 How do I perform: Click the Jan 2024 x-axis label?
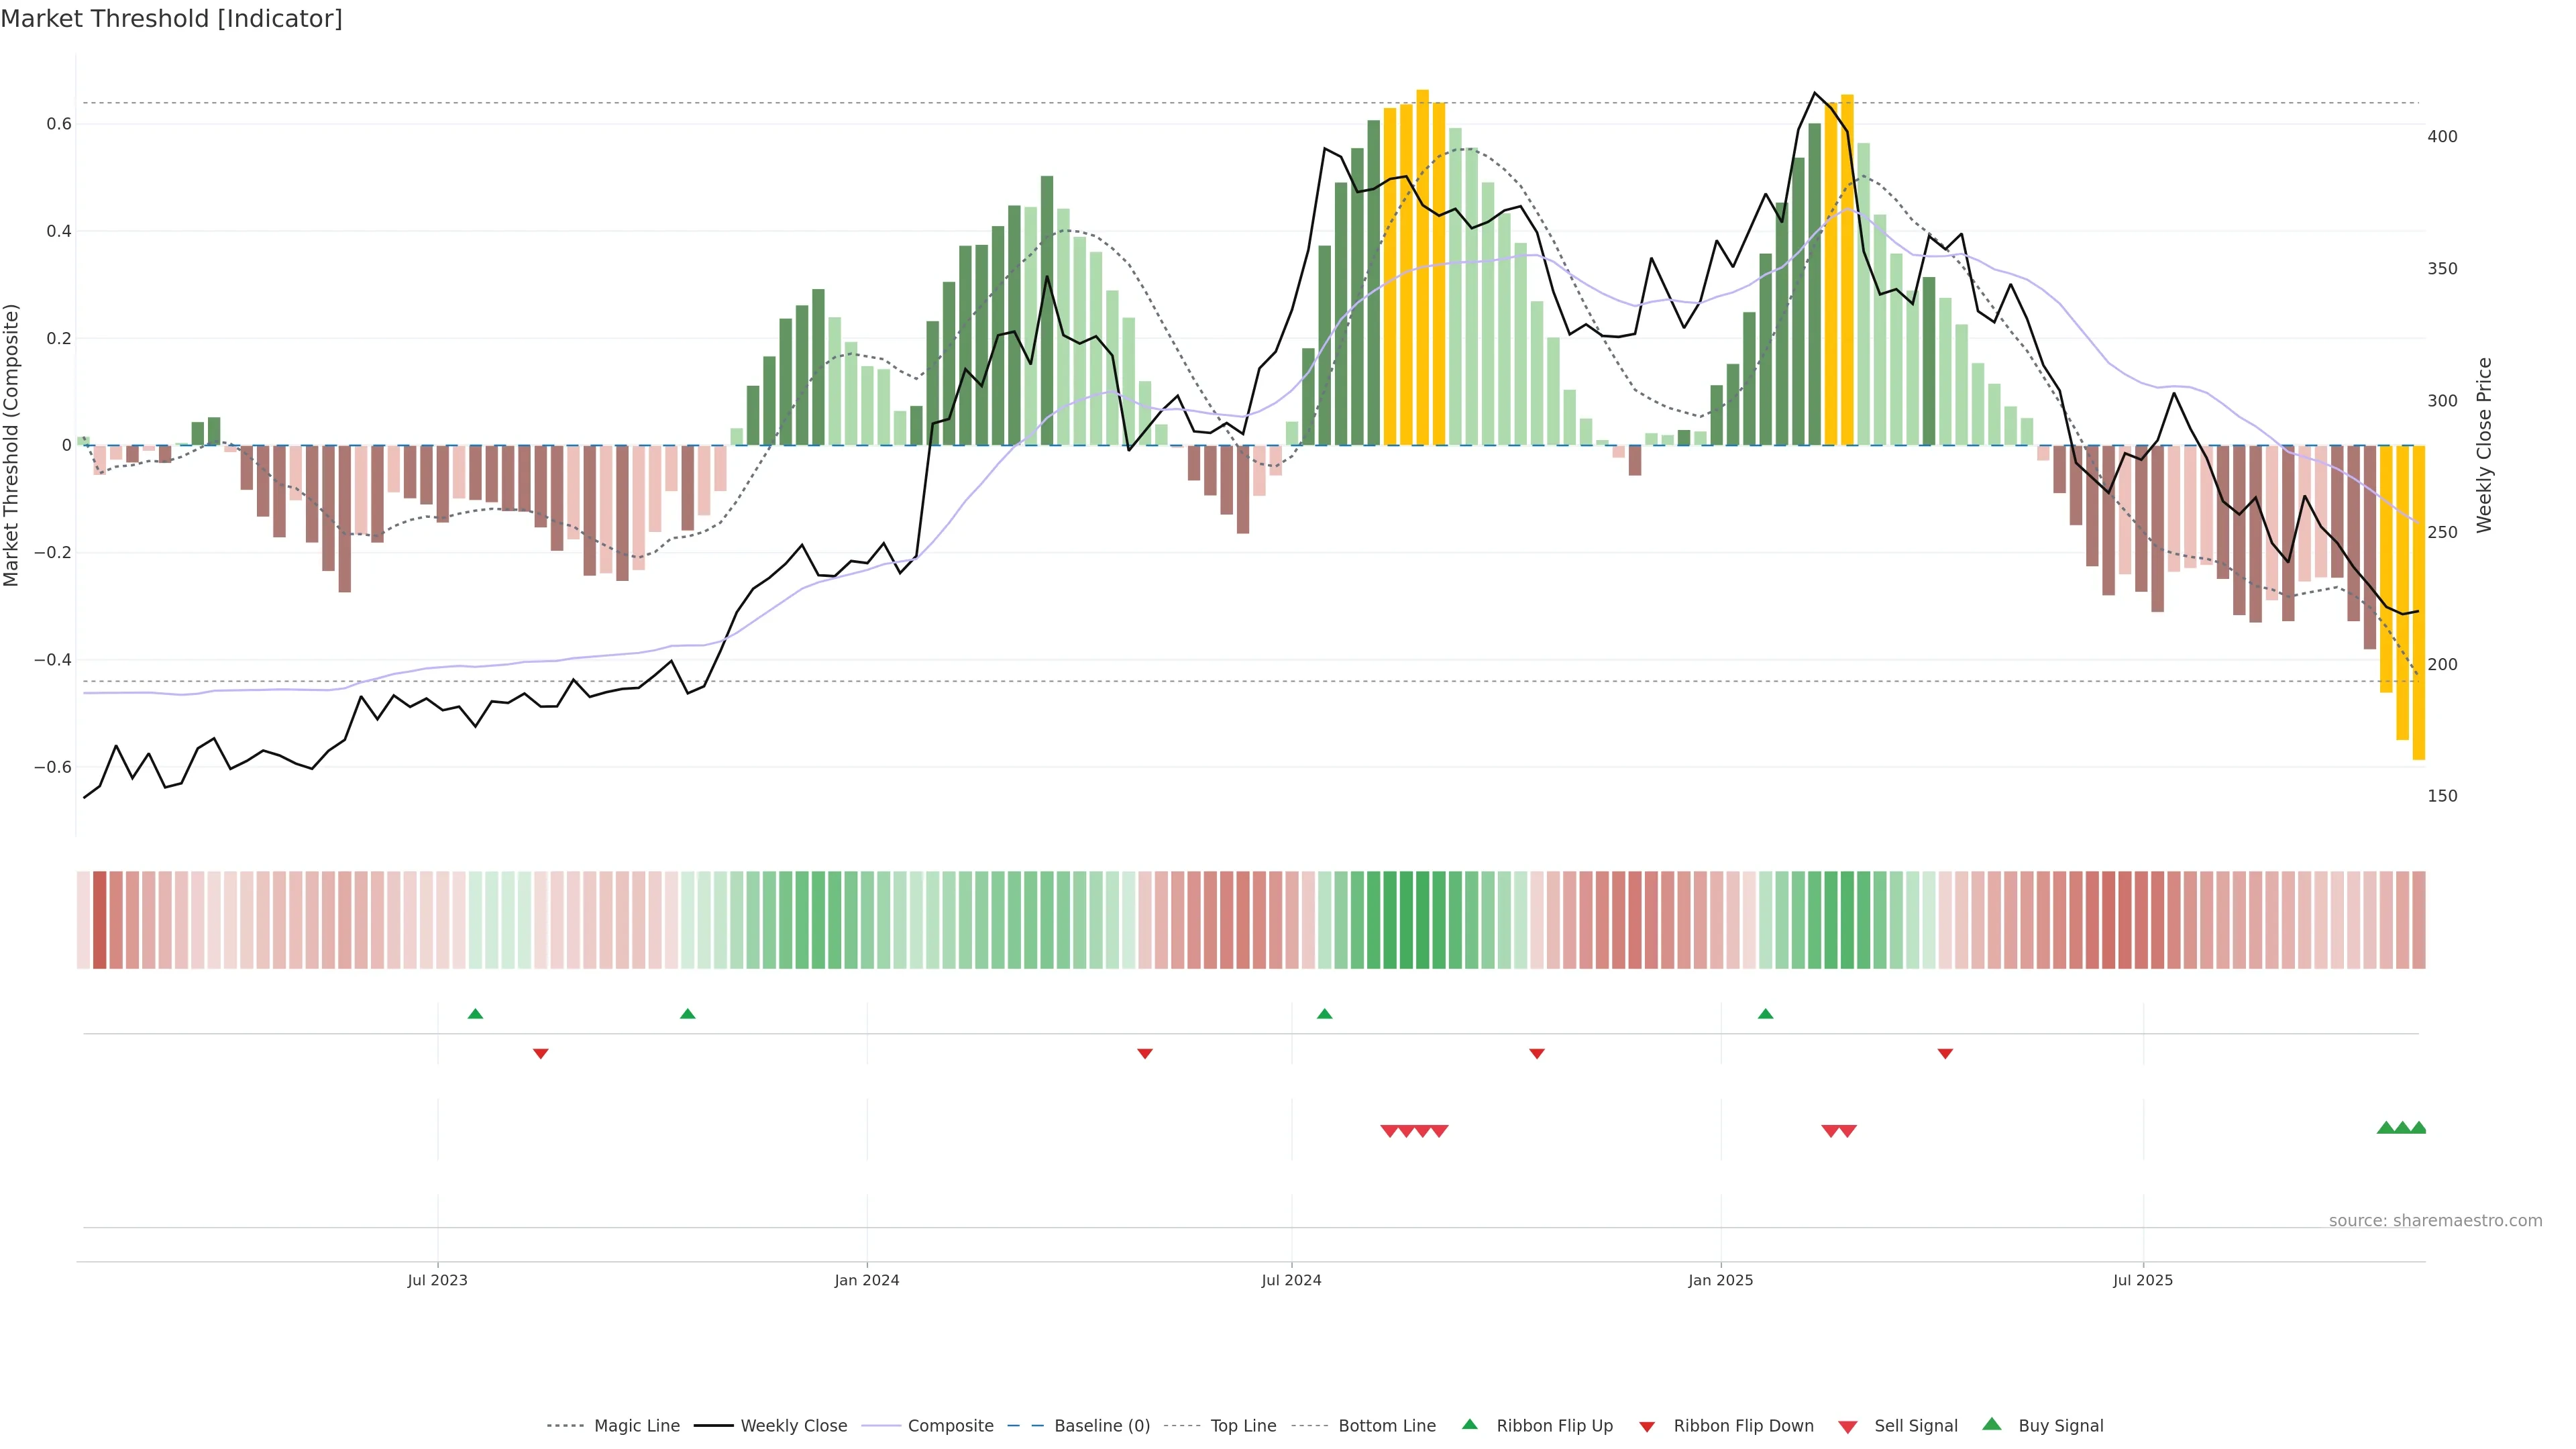(x=866, y=1280)
